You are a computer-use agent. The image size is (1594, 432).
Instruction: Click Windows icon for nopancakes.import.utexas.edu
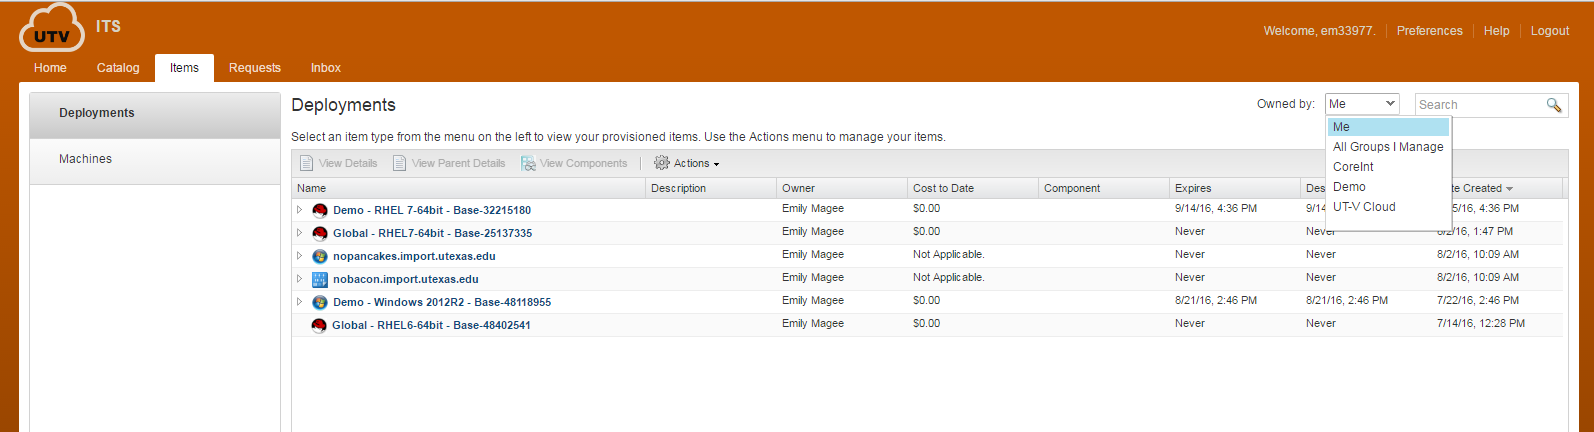click(320, 257)
